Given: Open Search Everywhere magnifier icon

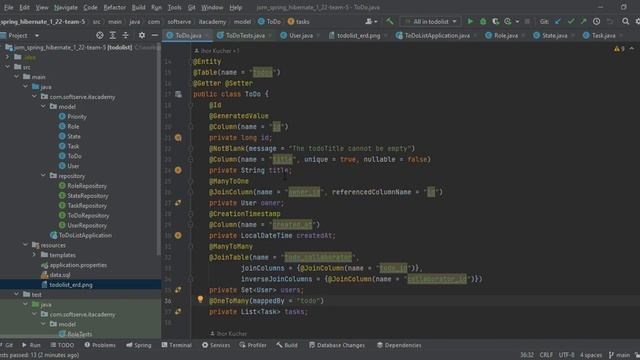Looking at the screenshot, I should pyautogui.click(x=625, y=22).
